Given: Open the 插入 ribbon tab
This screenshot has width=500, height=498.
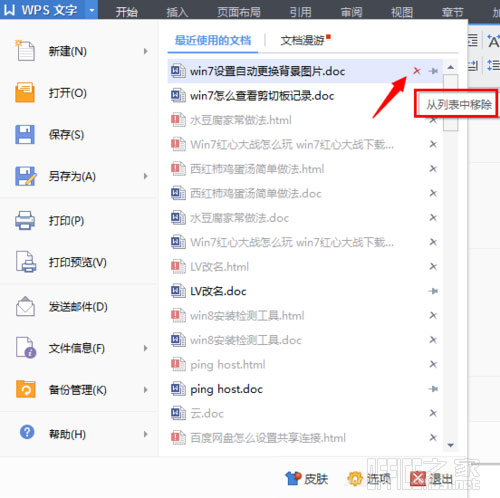Looking at the screenshot, I should (x=177, y=12).
